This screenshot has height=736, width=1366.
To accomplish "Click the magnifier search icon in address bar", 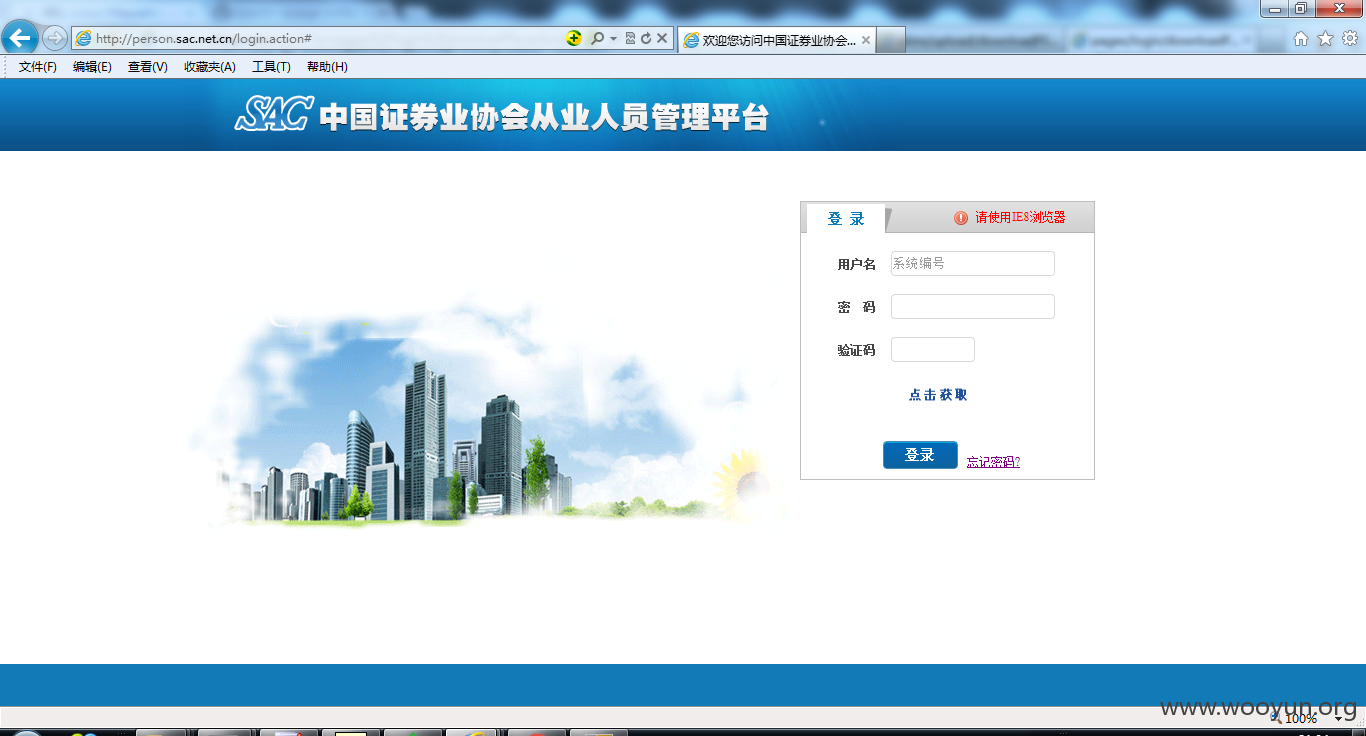I will click(x=597, y=38).
